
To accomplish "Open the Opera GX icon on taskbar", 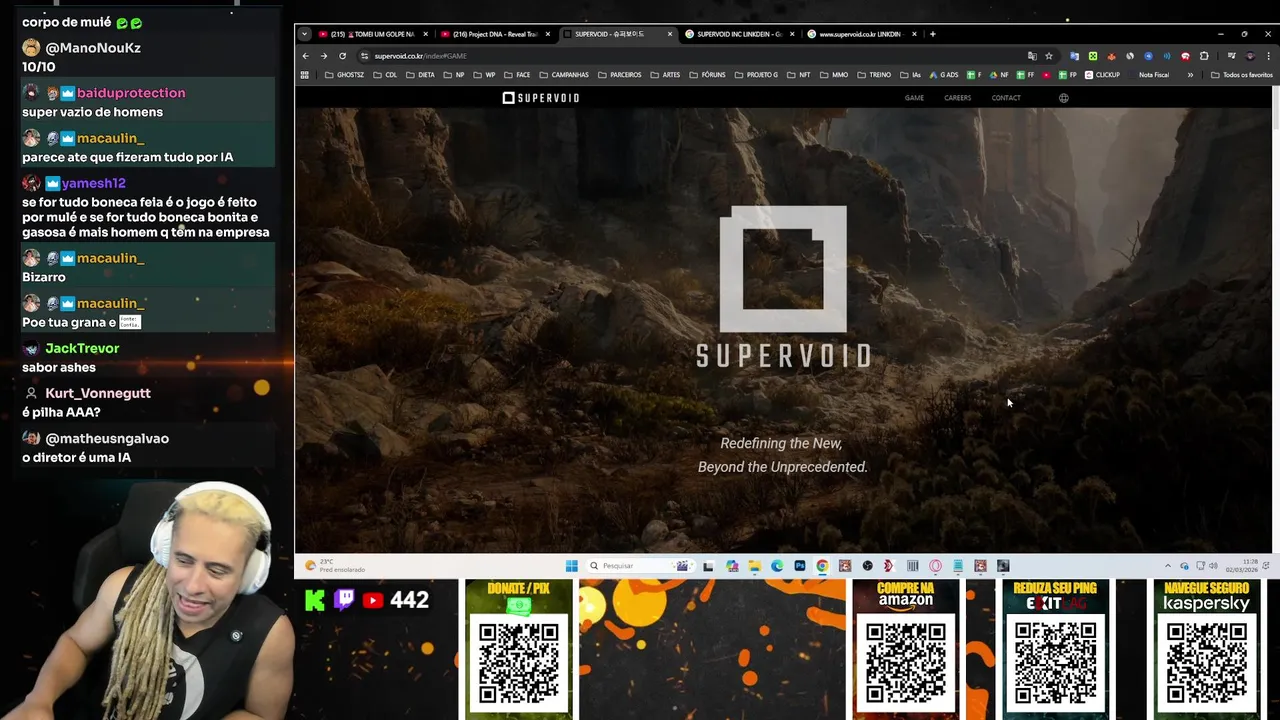I will click(935, 566).
